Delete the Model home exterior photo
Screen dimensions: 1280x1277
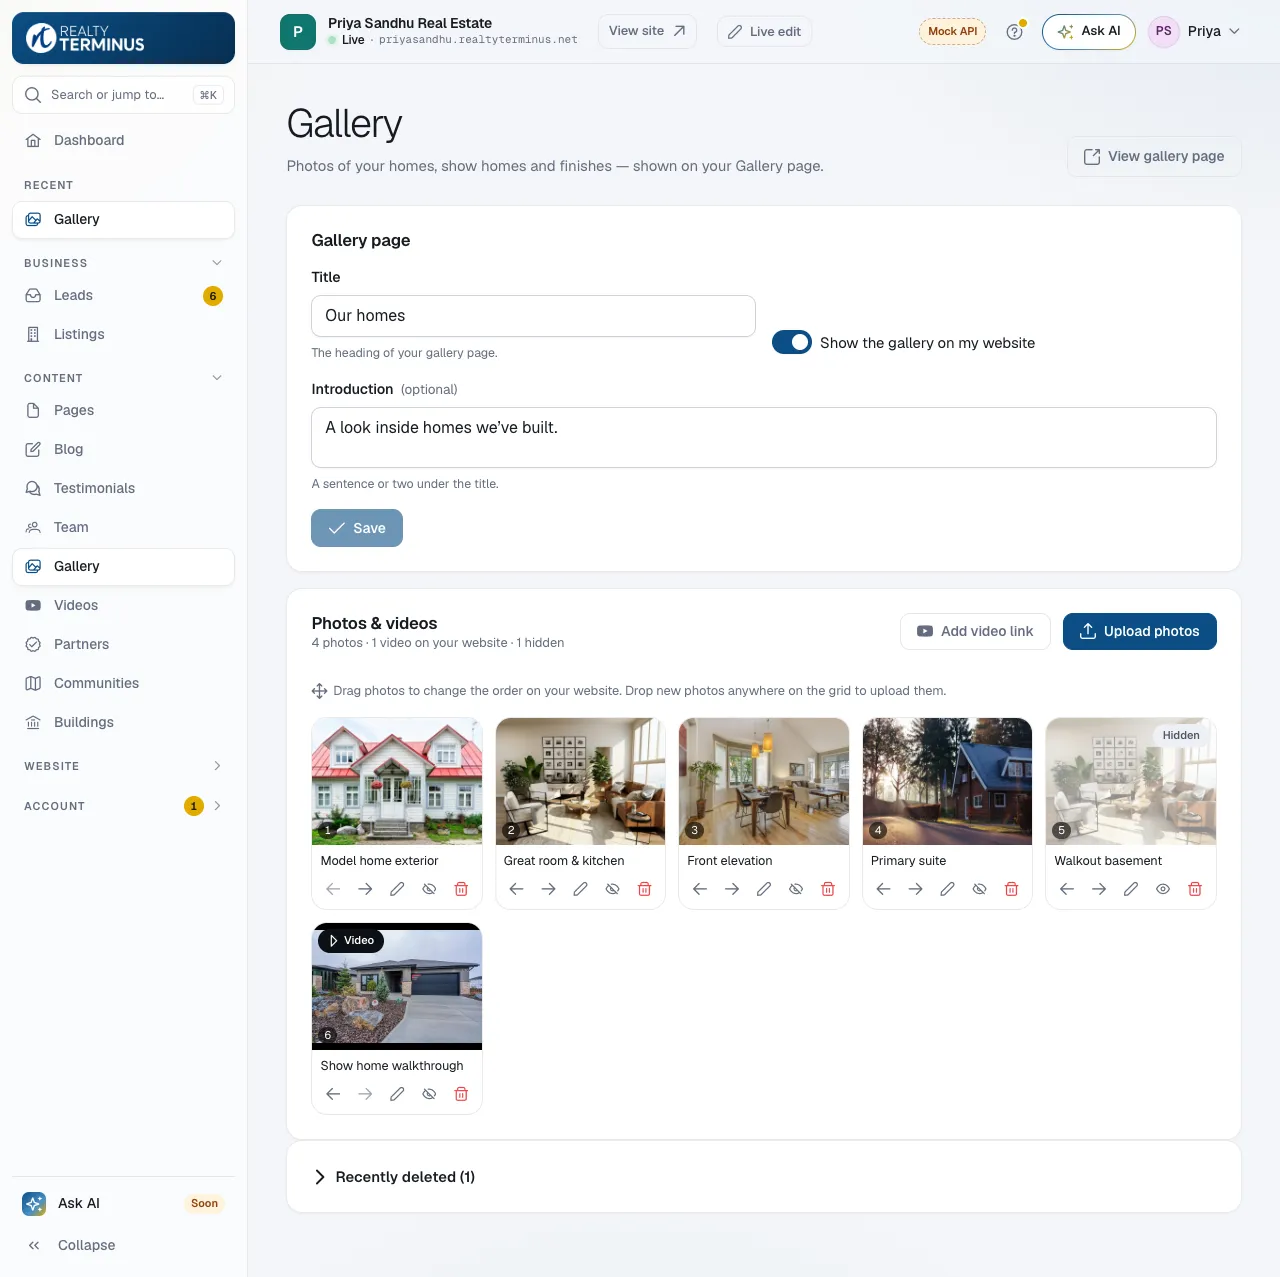click(x=461, y=889)
